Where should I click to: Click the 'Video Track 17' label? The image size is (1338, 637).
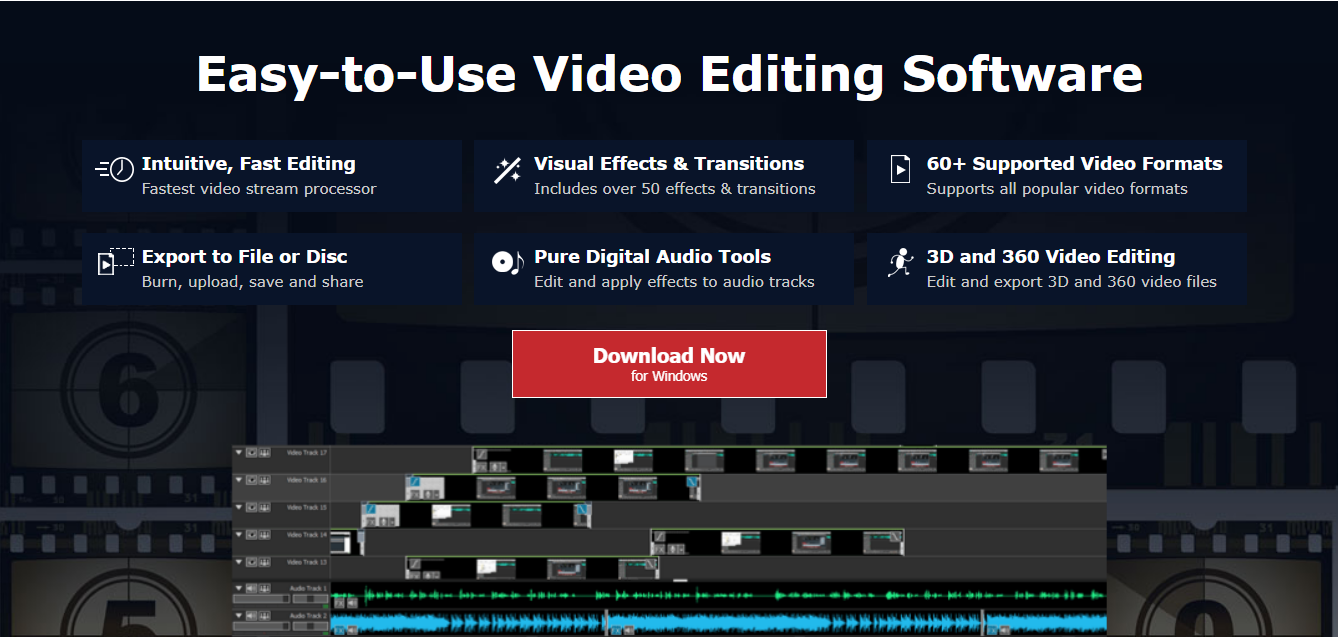tap(307, 452)
